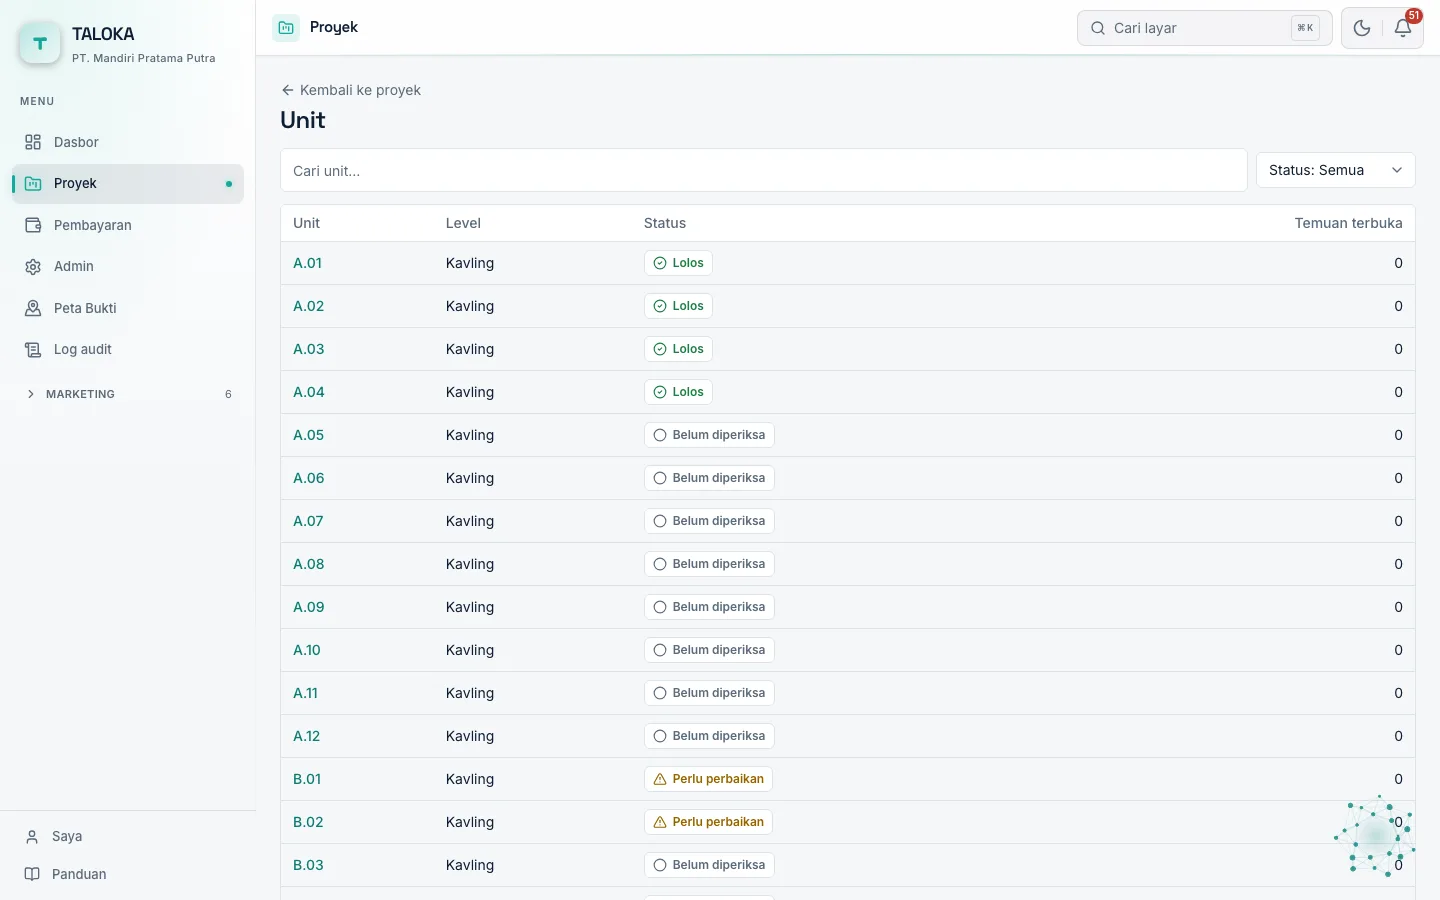This screenshot has height=900, width=1440.
Task: Focus the Cari layar search box
Action: tap(1204, 28)
